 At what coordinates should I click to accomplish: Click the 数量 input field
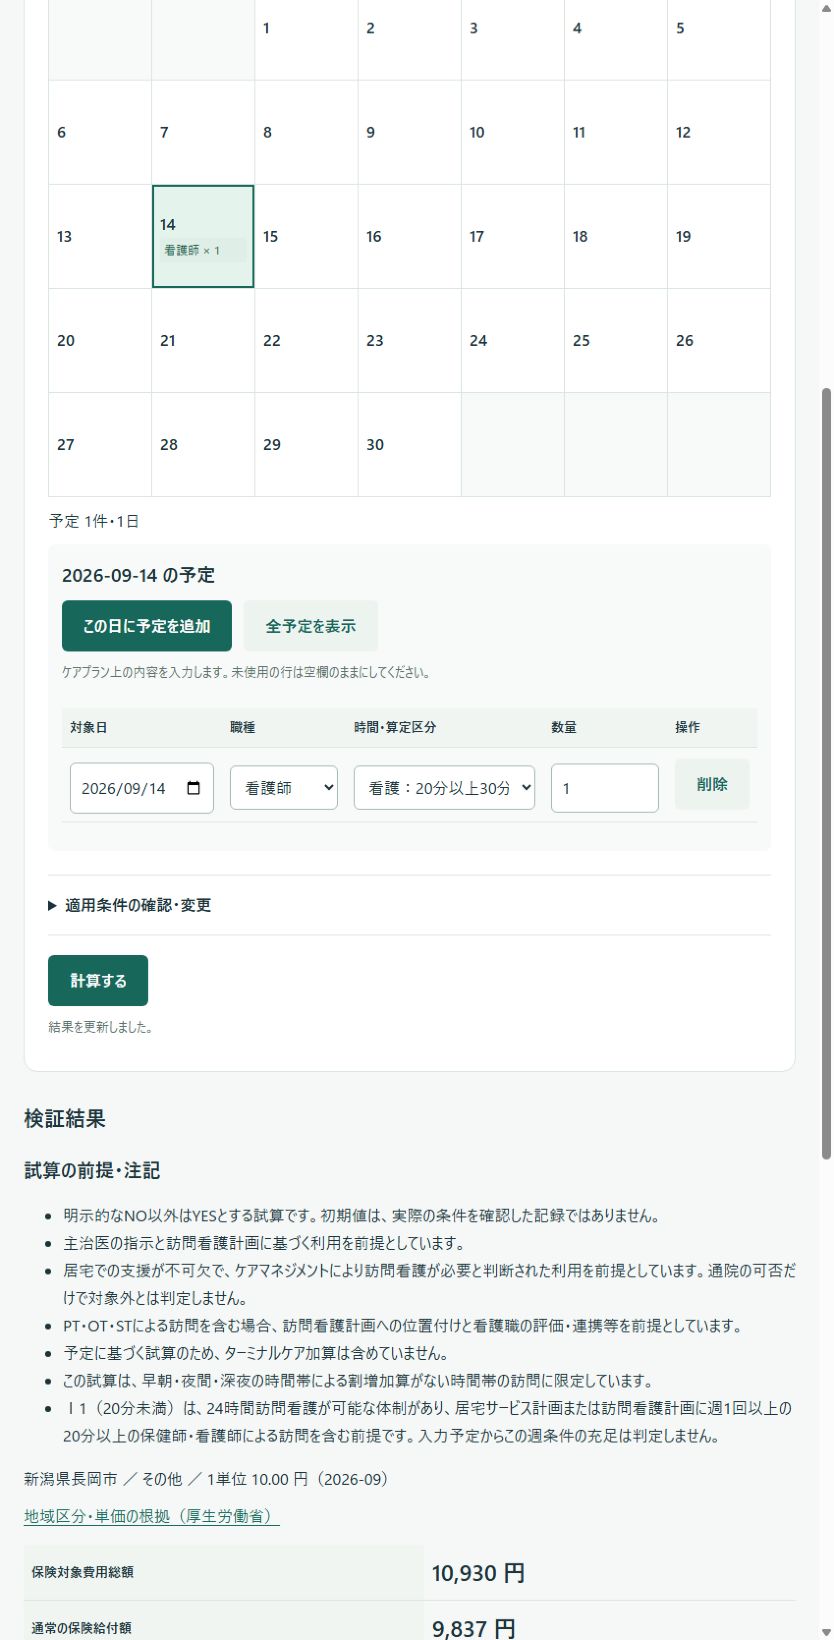605,788
